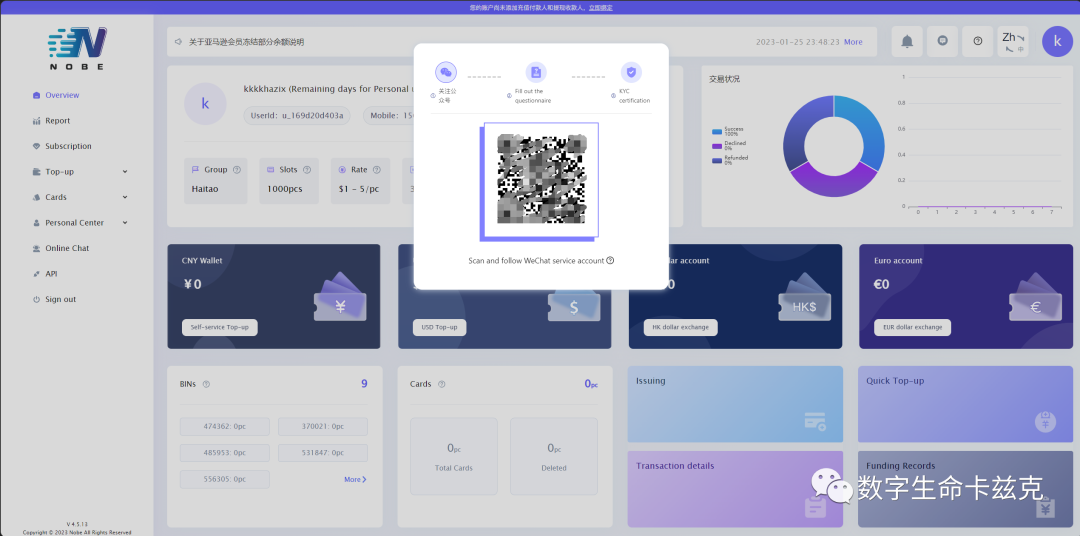This screenshot has height=536, width=1080.
Task: Click the yen wallet card icon
Action: coord(340,297)
